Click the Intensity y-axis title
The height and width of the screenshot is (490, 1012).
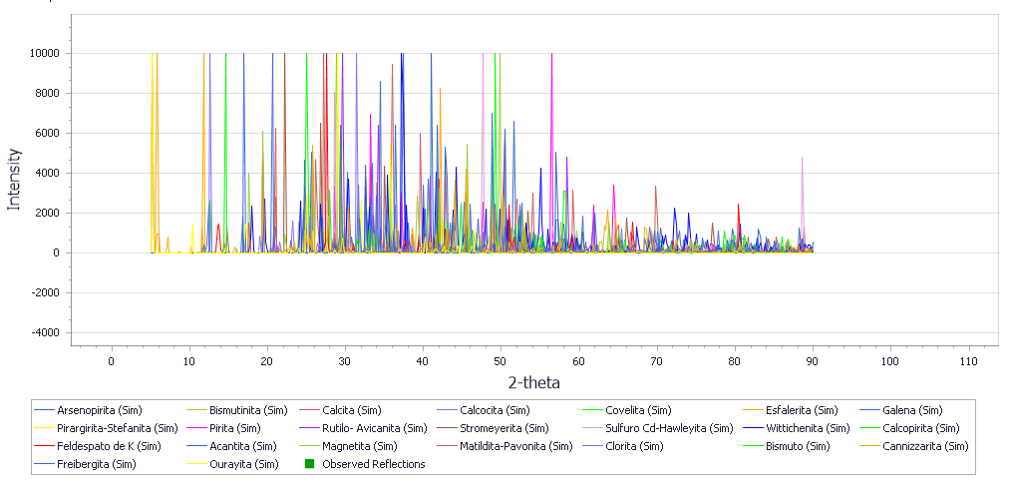click(x=14, y=179)
